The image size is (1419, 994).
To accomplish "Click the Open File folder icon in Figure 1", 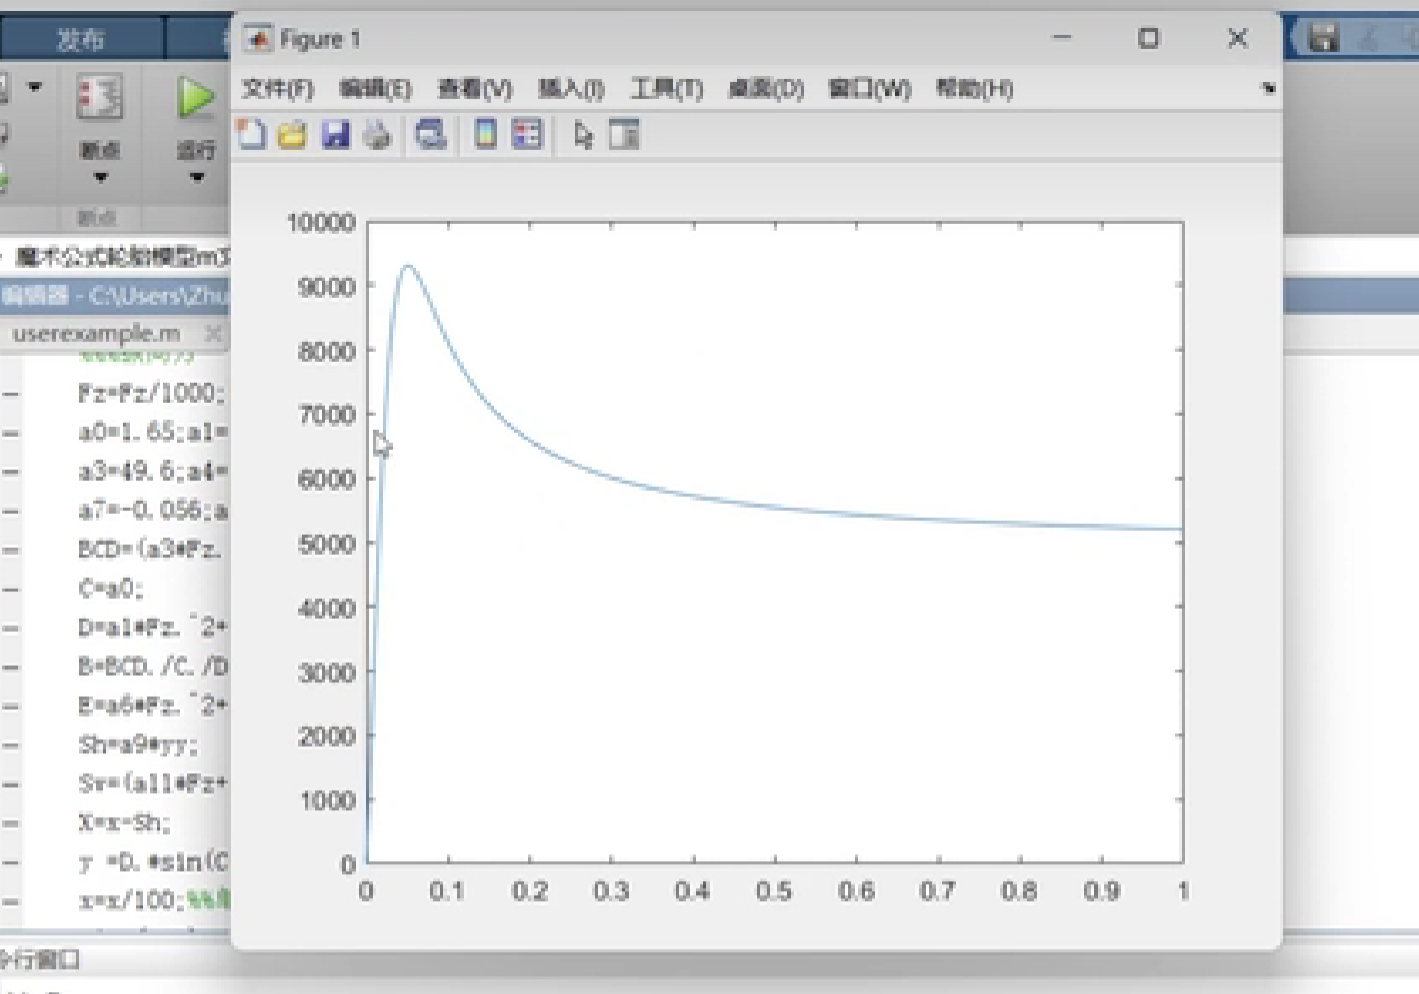I will pyautogui.click(x=292, y=134).
